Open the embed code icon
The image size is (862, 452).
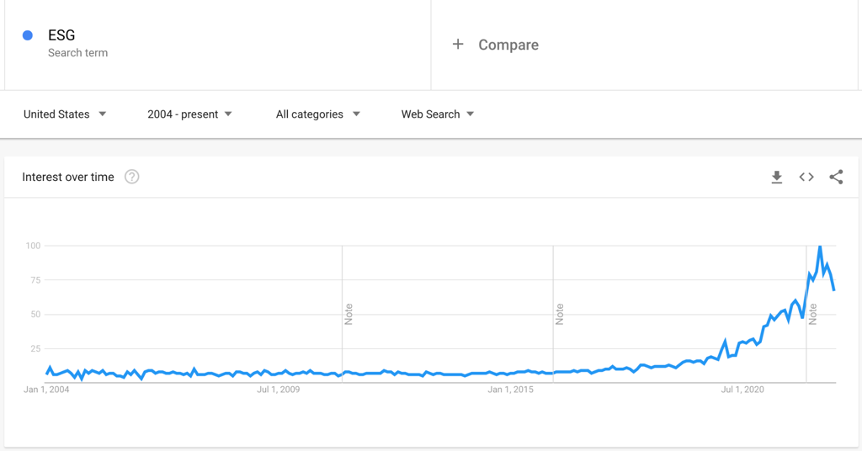(x=806, y=177)
